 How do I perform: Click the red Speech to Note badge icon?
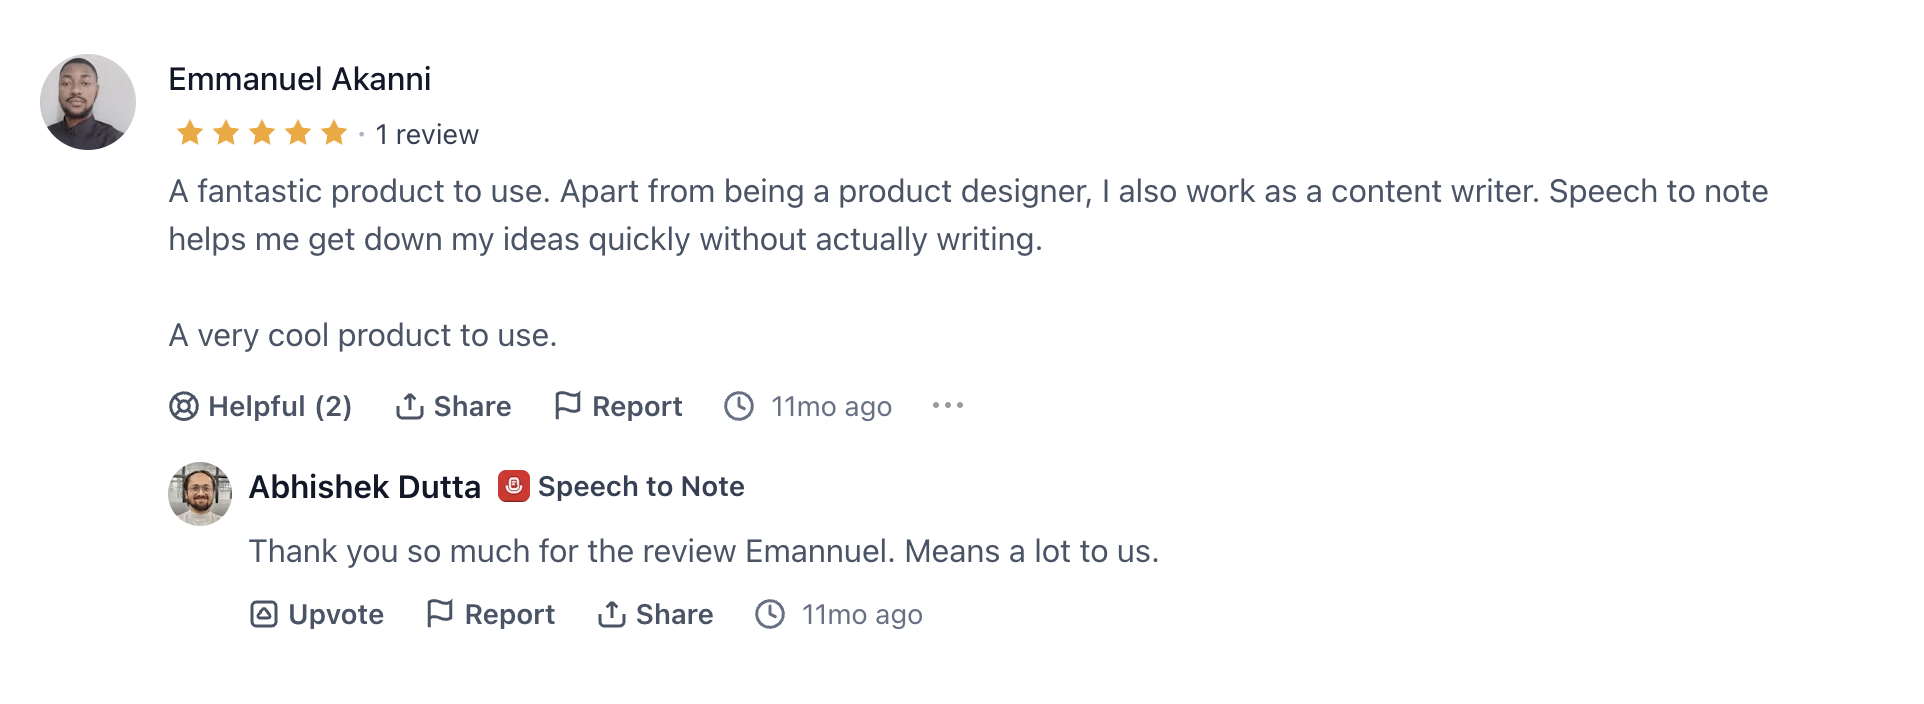click(x=514, y=486)
